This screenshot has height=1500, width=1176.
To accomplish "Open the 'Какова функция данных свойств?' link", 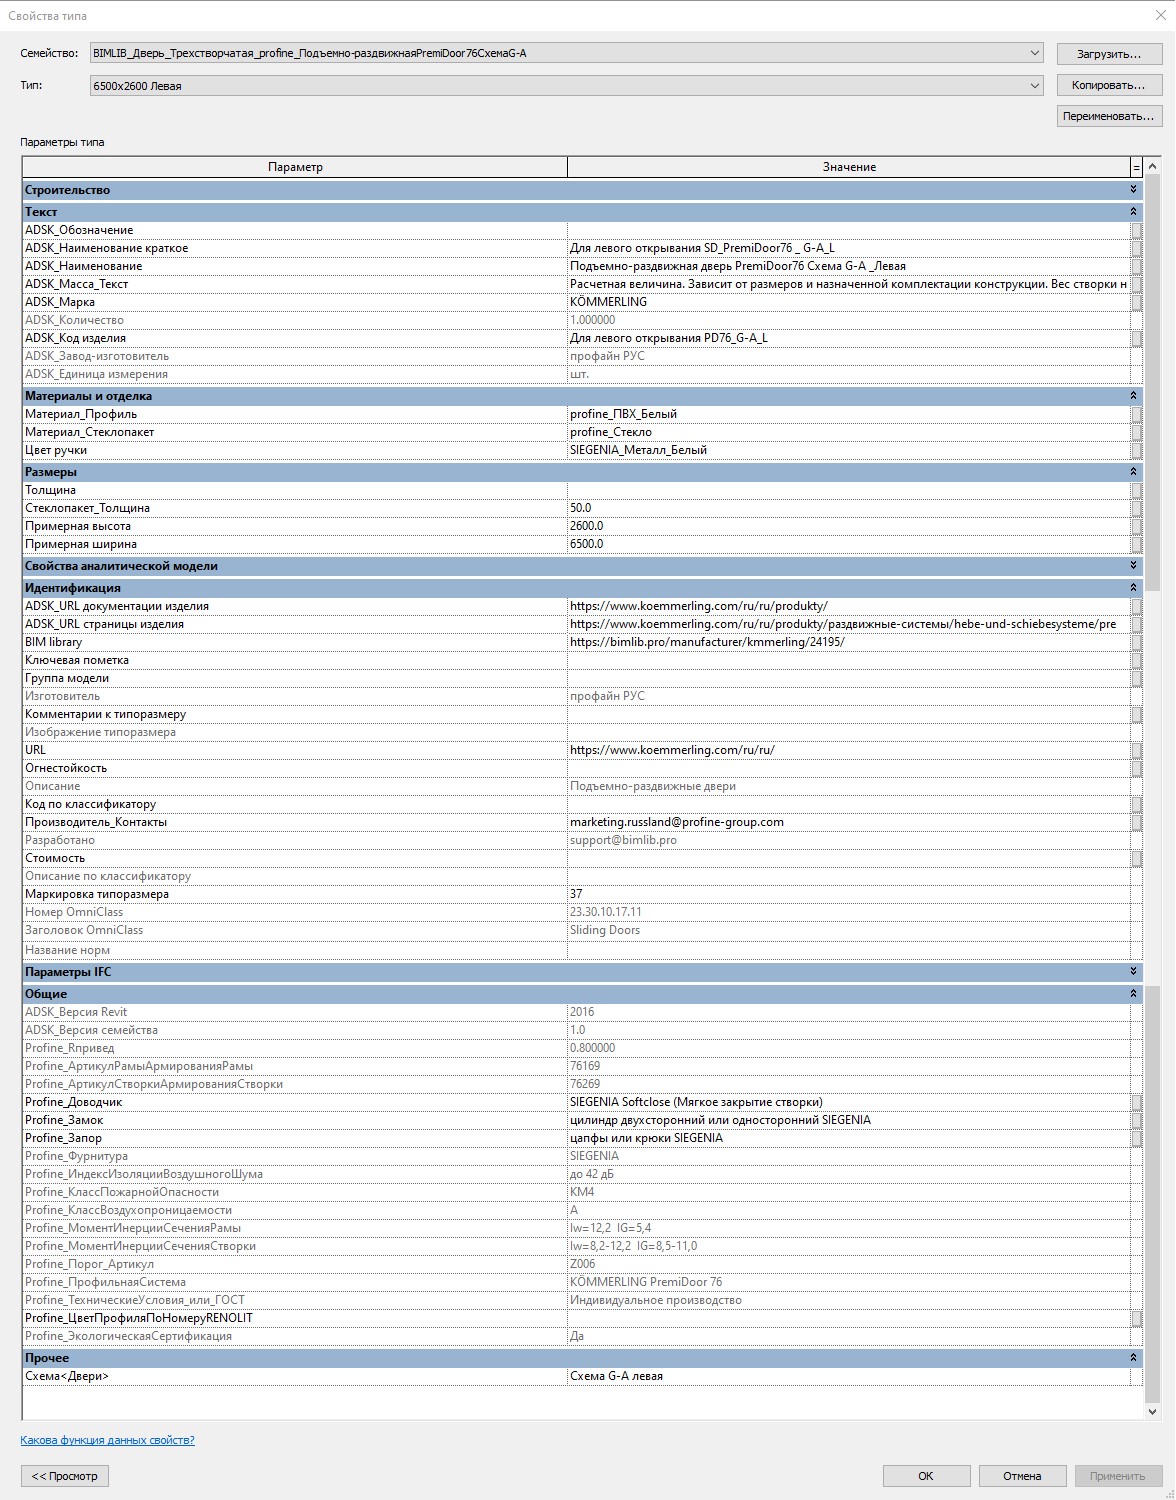I will (107, 1440).
